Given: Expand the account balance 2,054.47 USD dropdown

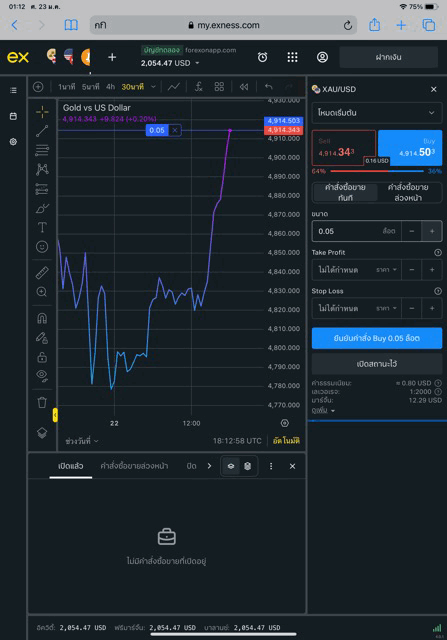Looking at the screenshot, I should pos(197,63).
